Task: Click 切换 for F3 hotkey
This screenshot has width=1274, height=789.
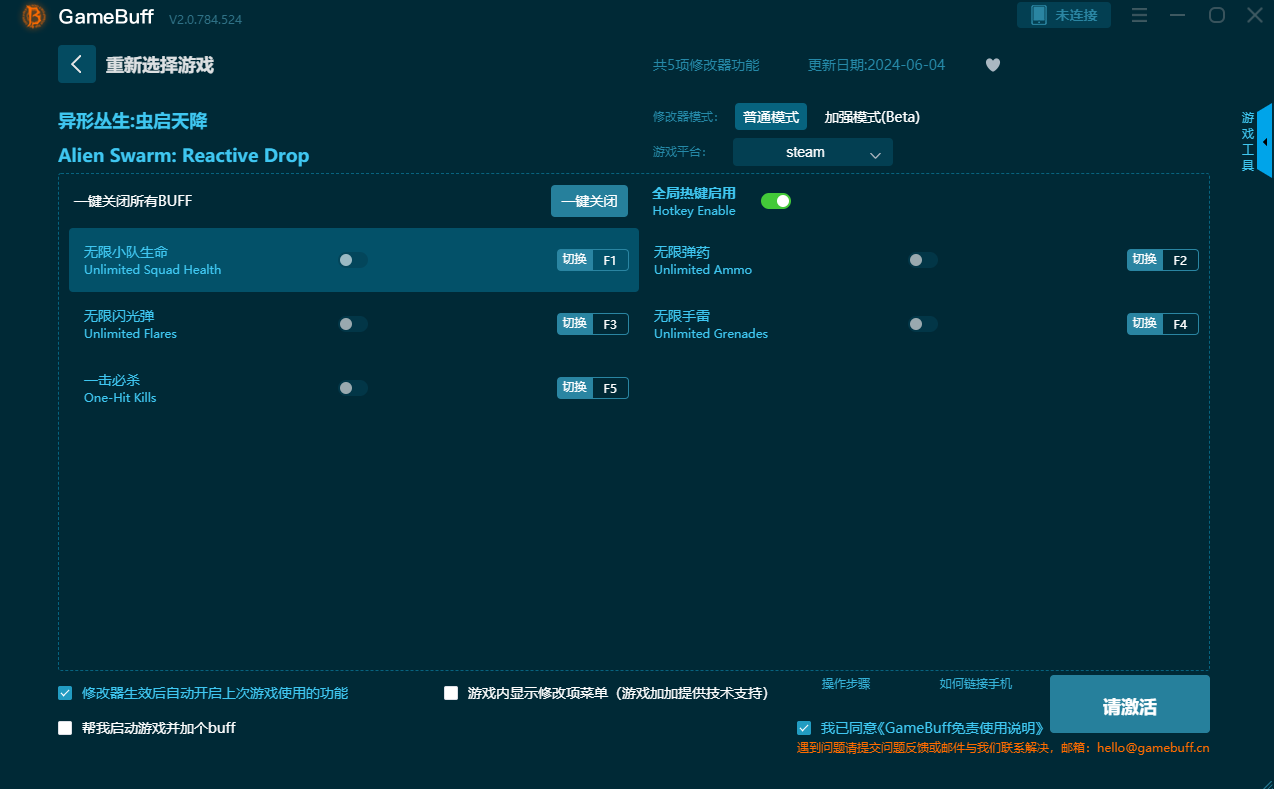Action: click(x=575, y=324)
